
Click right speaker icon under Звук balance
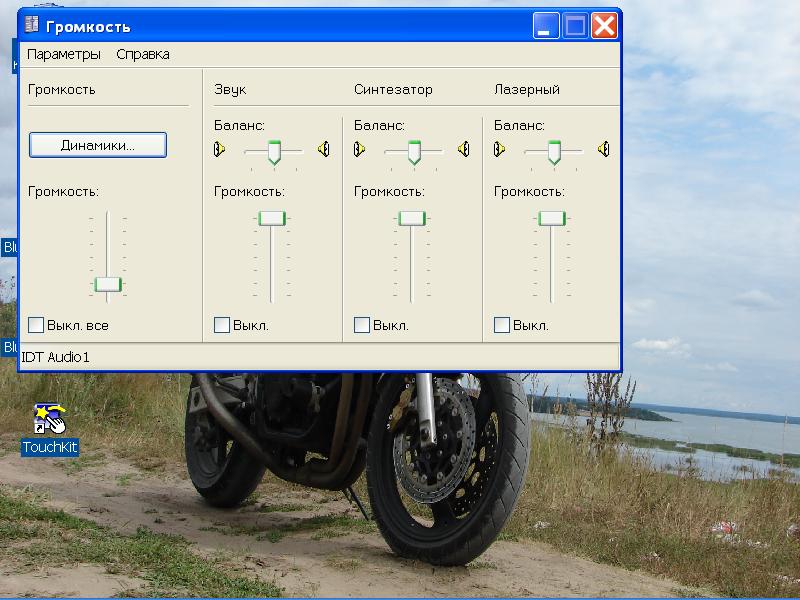tap(323, 149)
